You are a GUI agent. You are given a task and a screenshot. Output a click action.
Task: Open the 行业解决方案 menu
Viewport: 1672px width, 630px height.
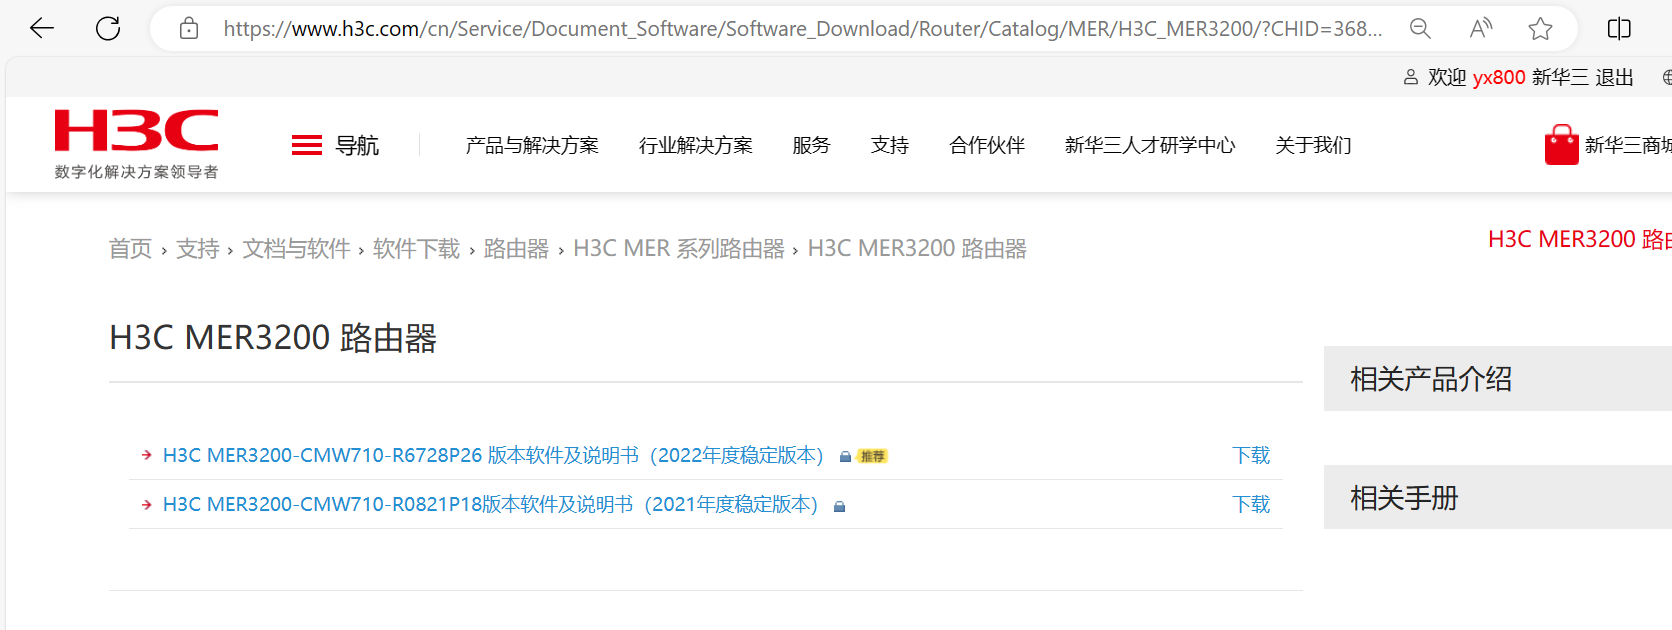696,145
